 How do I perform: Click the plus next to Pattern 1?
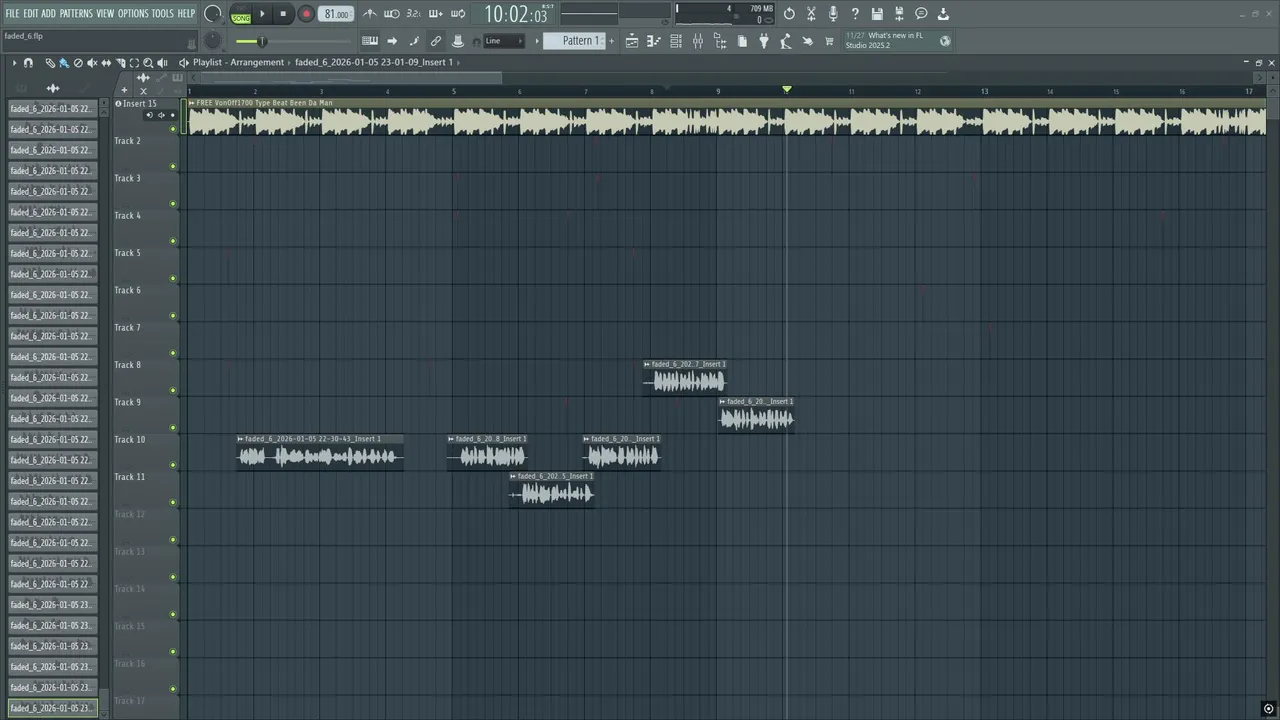click(x=611, y=41)
